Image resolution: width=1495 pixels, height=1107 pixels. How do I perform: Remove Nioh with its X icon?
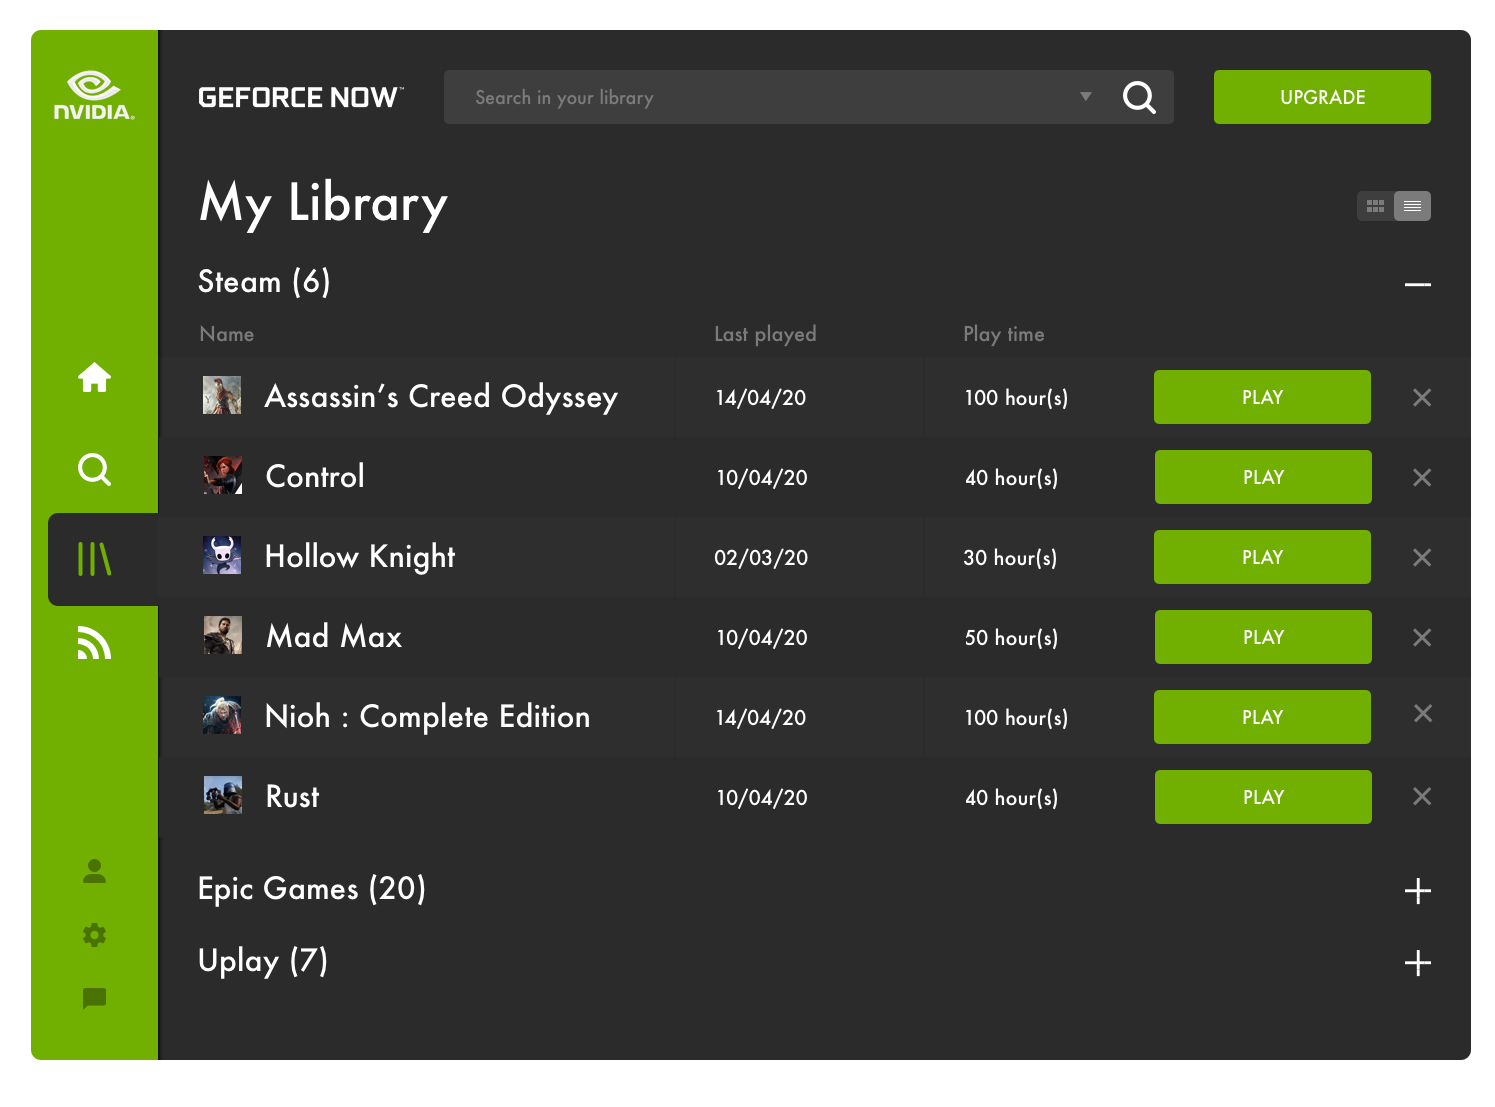click(1423, 713)
